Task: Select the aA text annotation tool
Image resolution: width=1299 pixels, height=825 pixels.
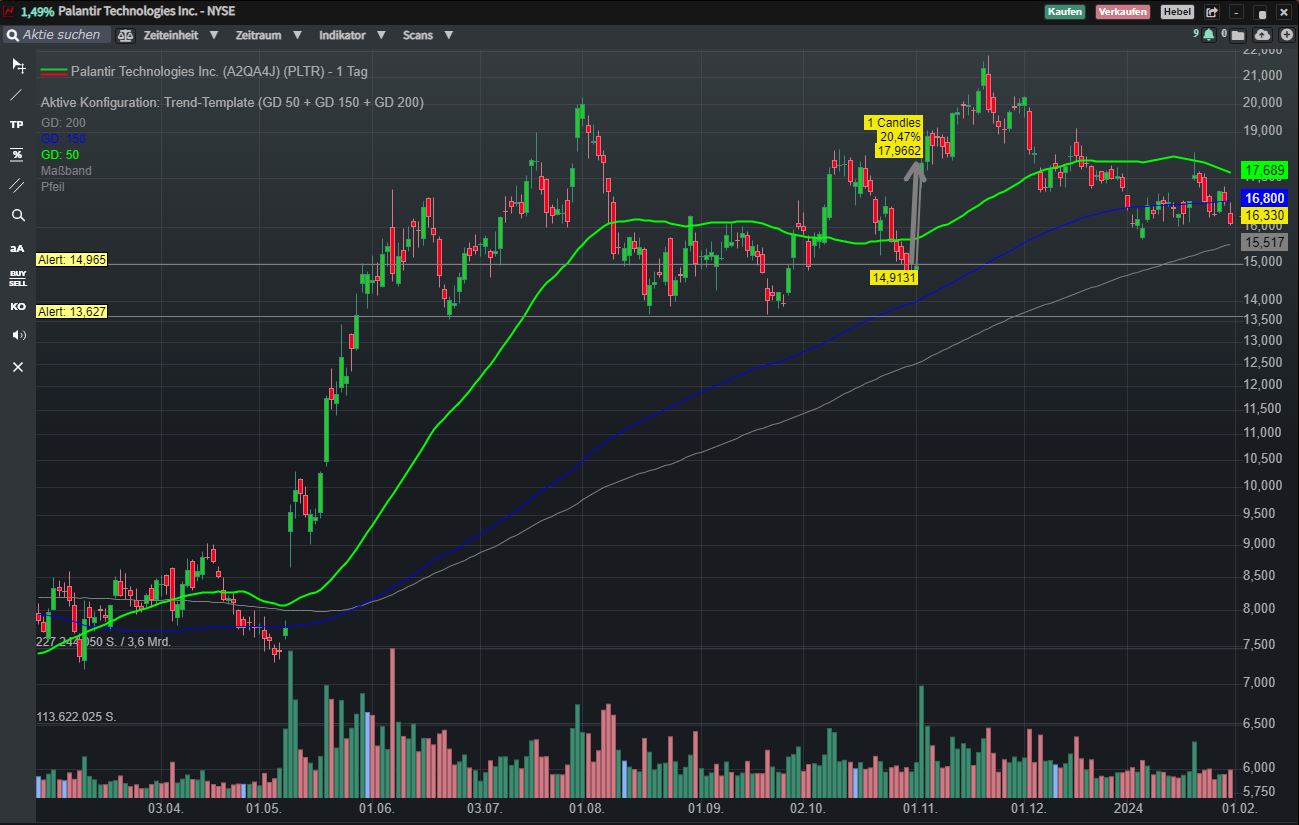Action: point(17,248)
